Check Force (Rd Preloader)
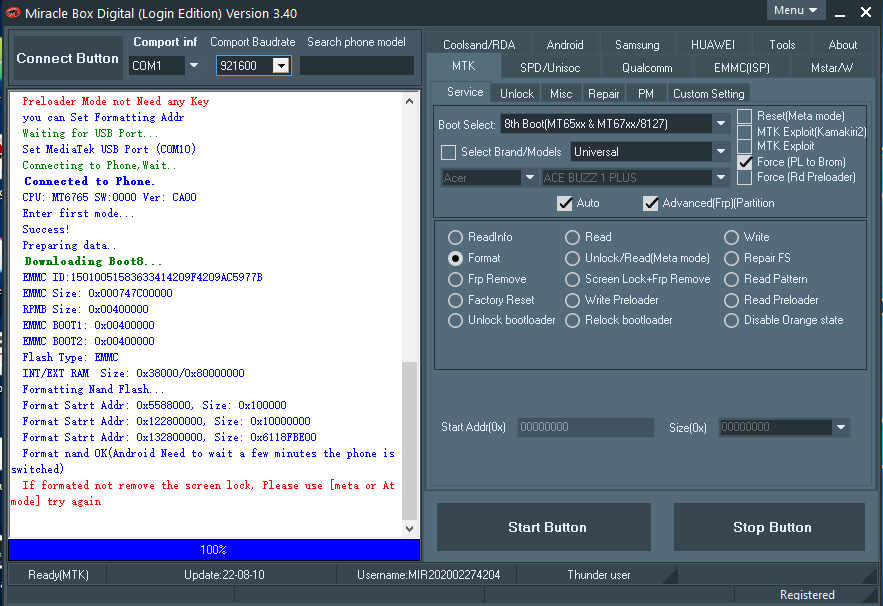883x606 pixels. pyautogui.click(x=744, y=177)
